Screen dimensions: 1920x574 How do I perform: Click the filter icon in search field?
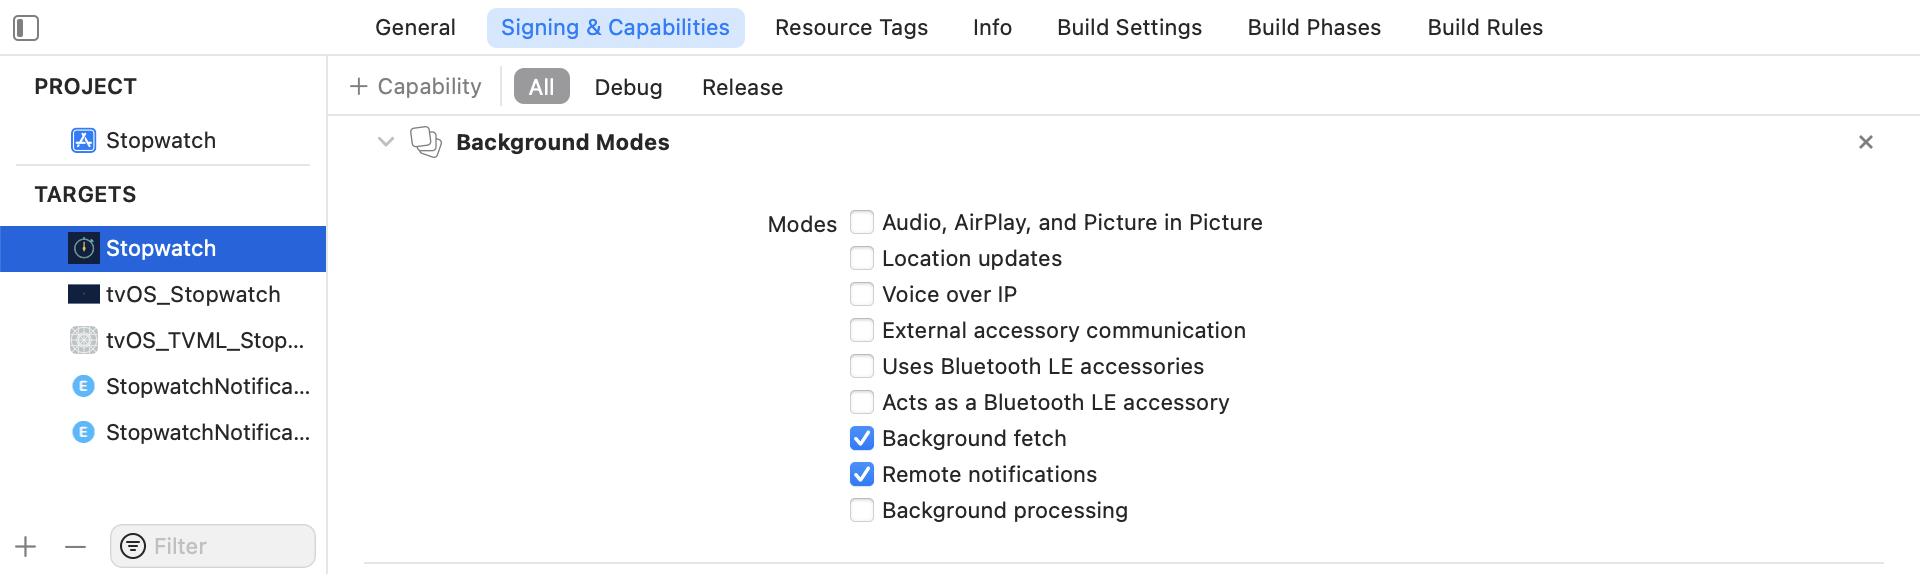coord(133,546)
